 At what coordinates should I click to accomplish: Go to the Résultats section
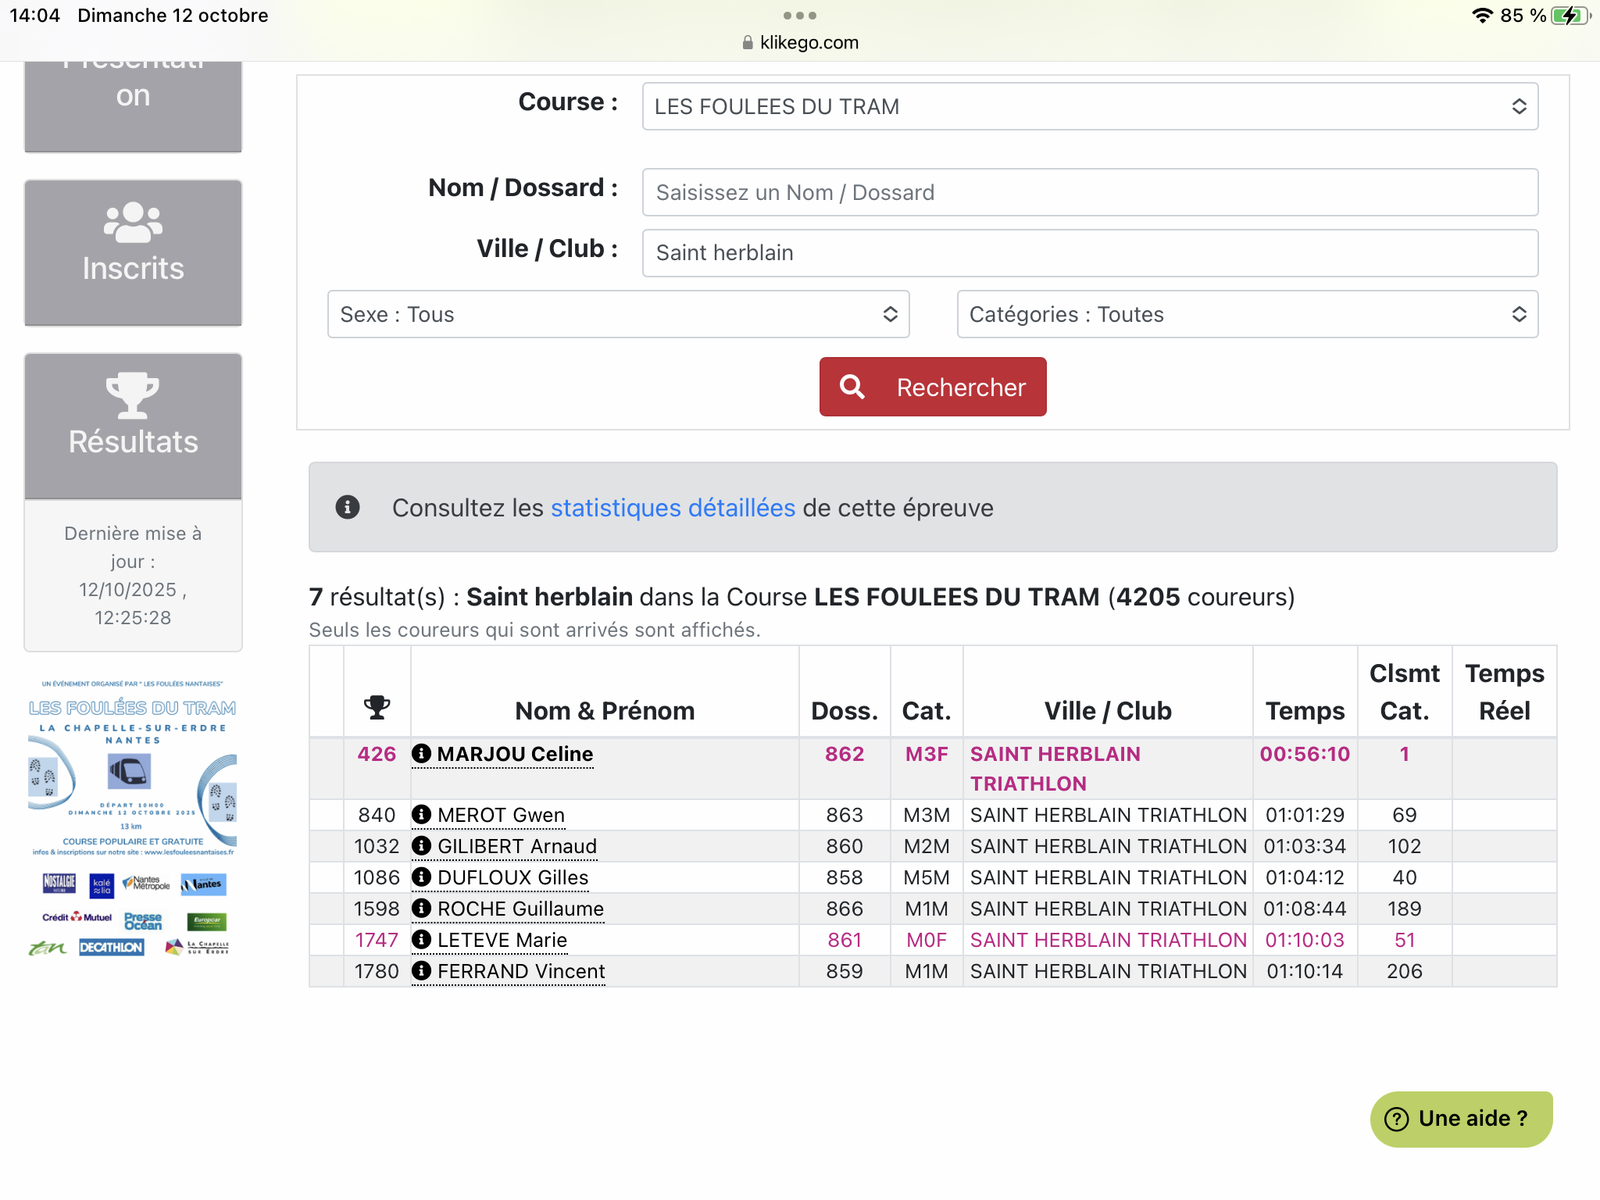pyautogui.click(x=133, y=425)
